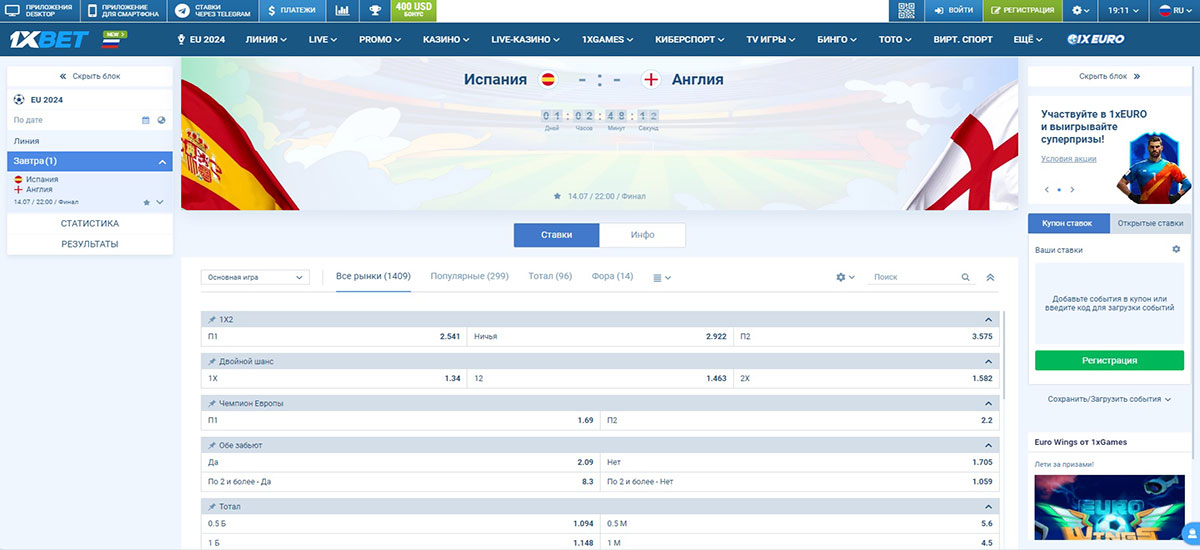This screenshot has height=550, width=1200.
Task: Click the globe icon next to По дате
Action: pyautogui.click(x=161, y=120)
